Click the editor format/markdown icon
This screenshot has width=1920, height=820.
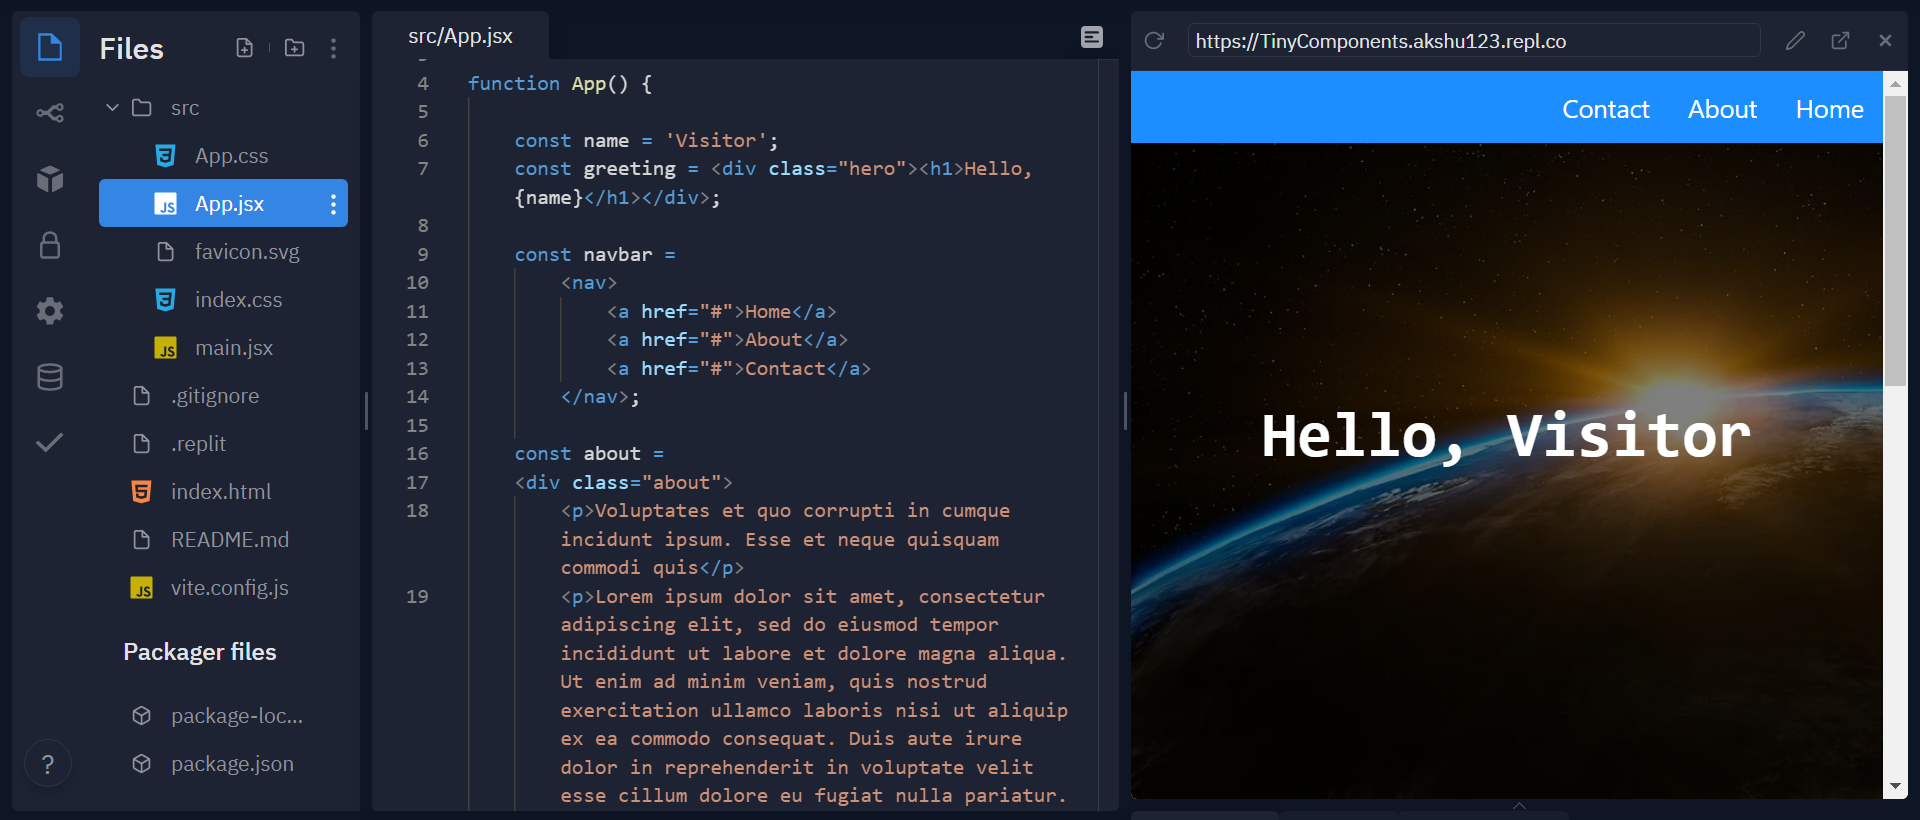pyautogui.click(x=1092, y=37)
